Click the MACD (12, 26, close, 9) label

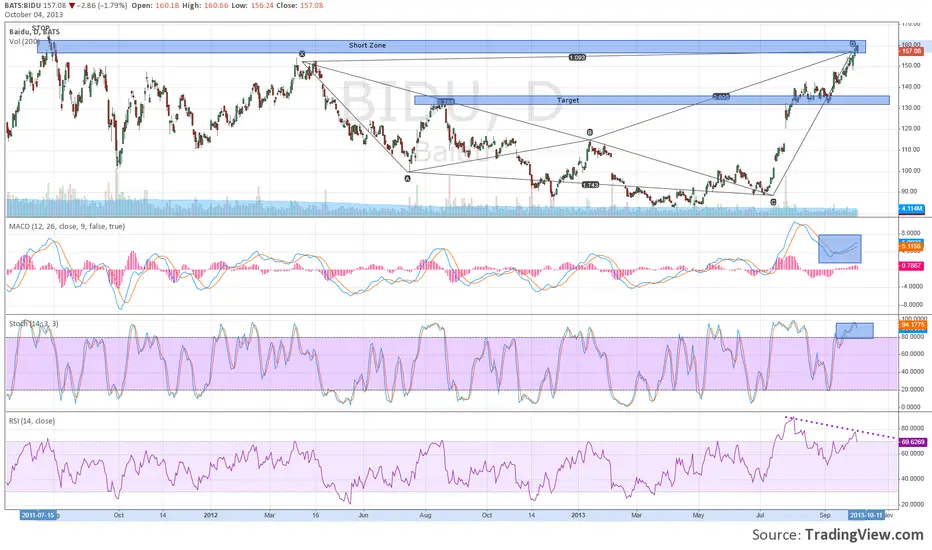[67, 227]
